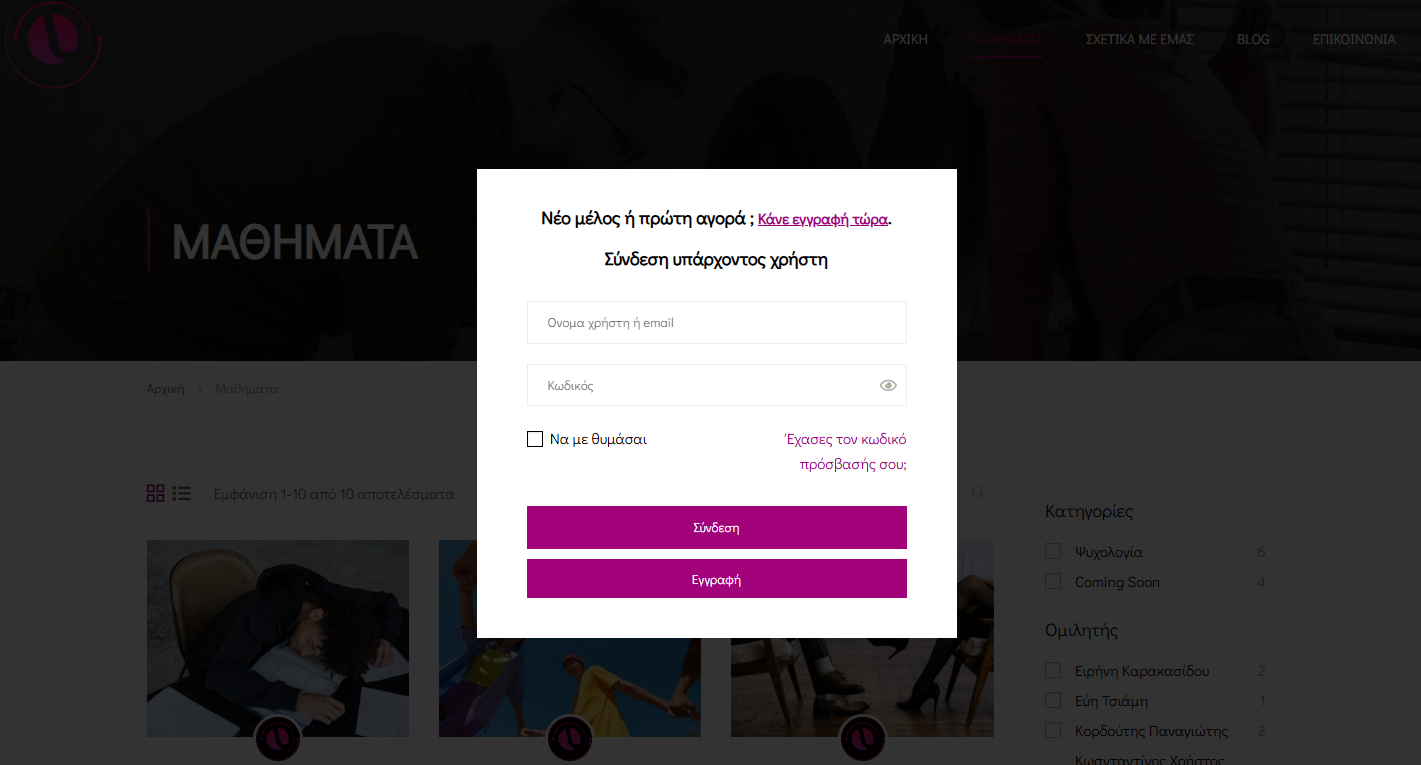Click instructor avatar on first course card
Viewport: 1421px width, 765px height.
click(278, 739)
